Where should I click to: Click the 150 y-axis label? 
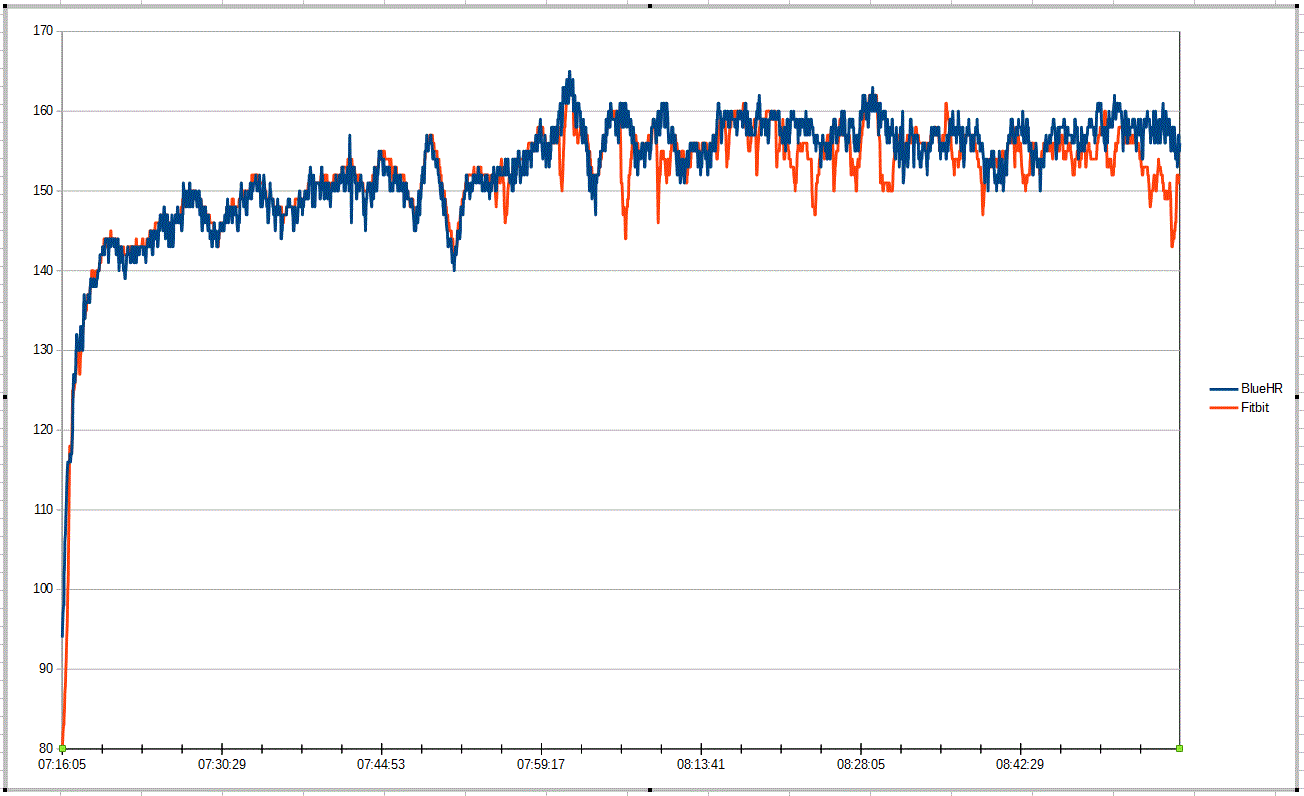tap(43, 190)
